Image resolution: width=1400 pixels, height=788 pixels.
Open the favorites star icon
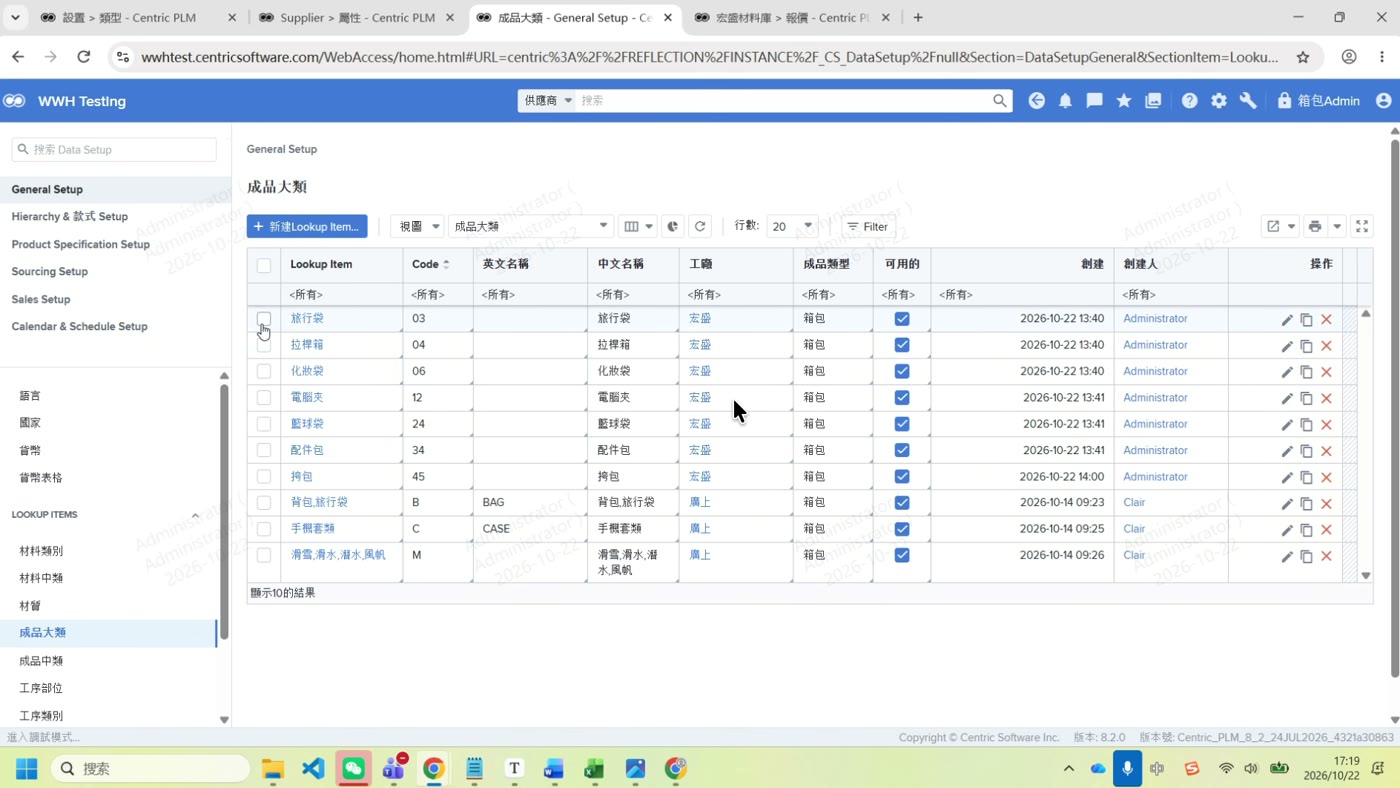click(1124, 101)
